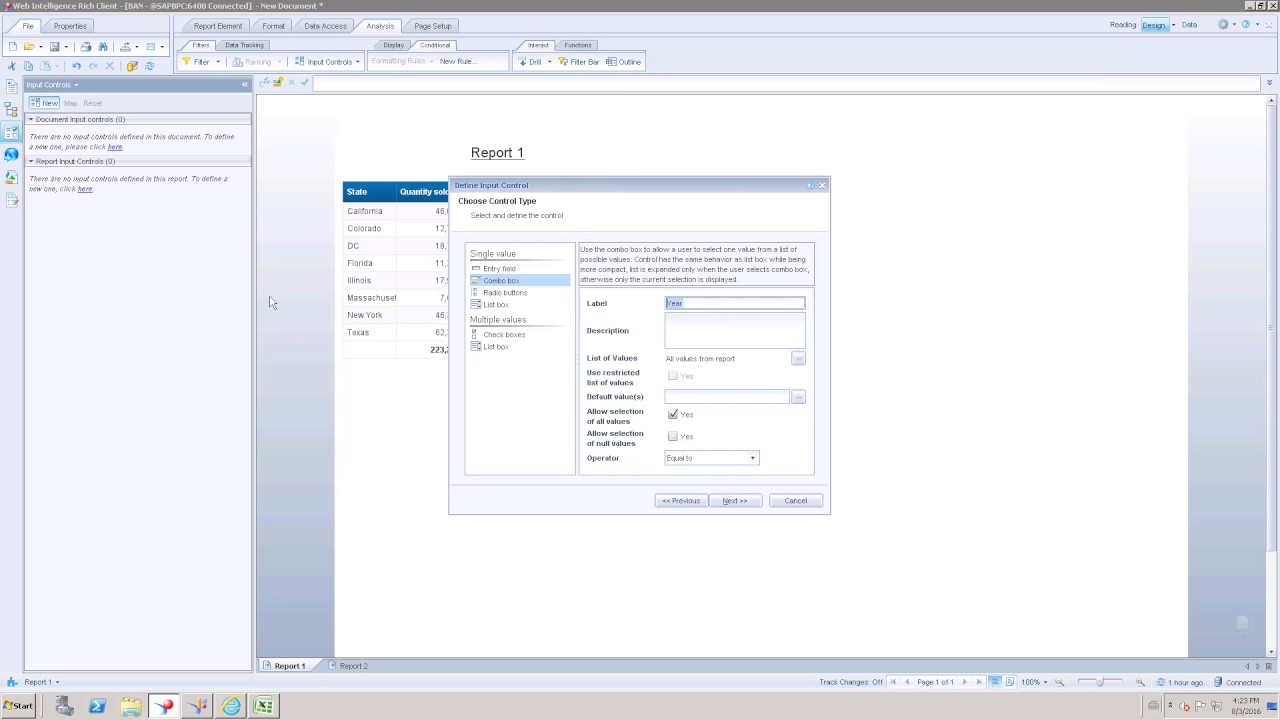Select Radio buttons control type
The height and width of the screenshot is (720, 1280).
505,293
